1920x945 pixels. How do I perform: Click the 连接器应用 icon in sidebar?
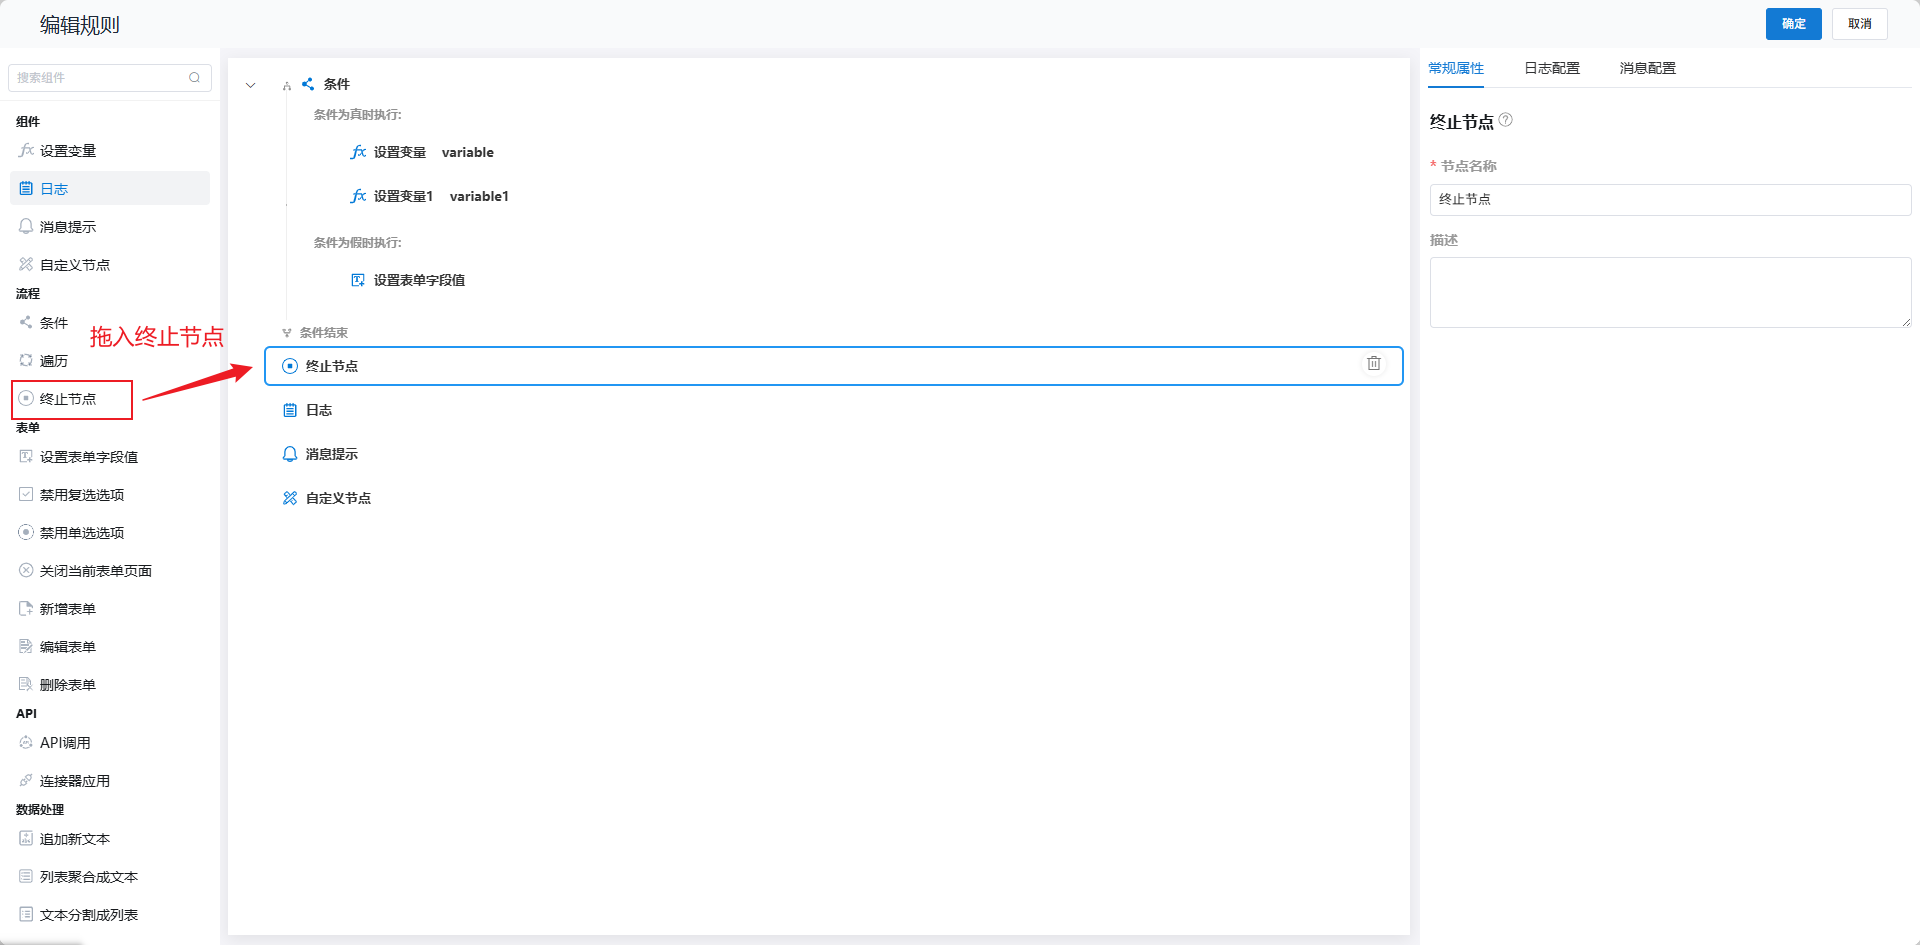pyautogui.click(x=26, y=781)
